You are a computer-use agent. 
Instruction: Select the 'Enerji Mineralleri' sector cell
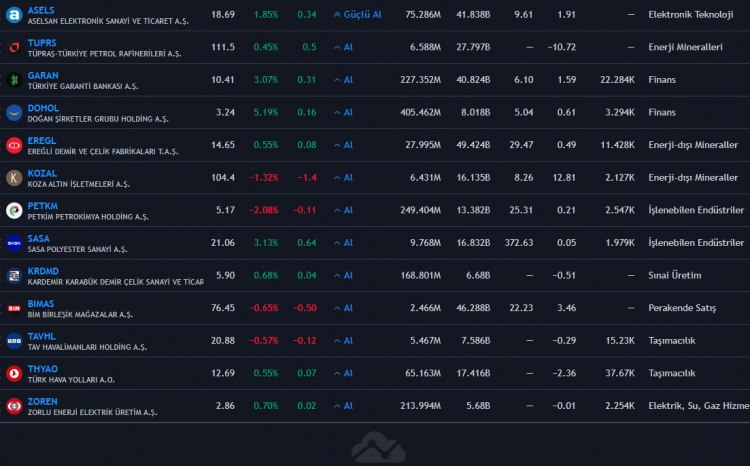pyautogui.click(x=685, y=47)
